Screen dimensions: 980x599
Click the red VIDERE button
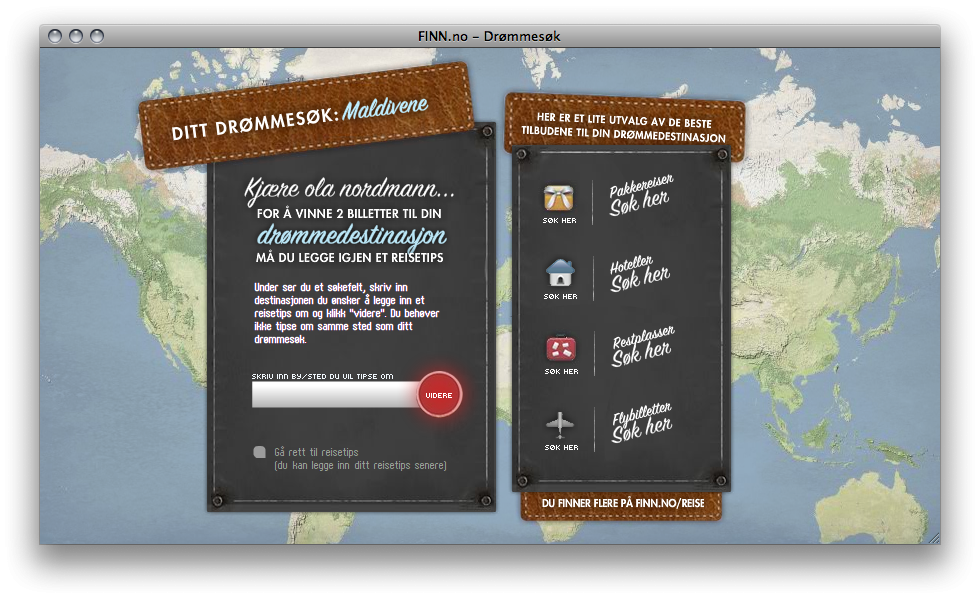pyautogui.click(x=439, y=395)
